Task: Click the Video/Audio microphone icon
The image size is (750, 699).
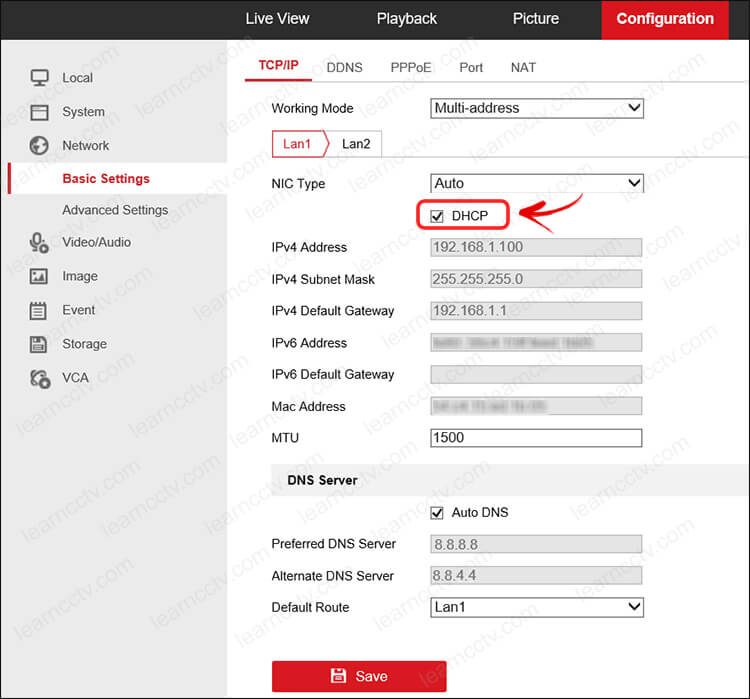Action: click(x=39, y=242)
